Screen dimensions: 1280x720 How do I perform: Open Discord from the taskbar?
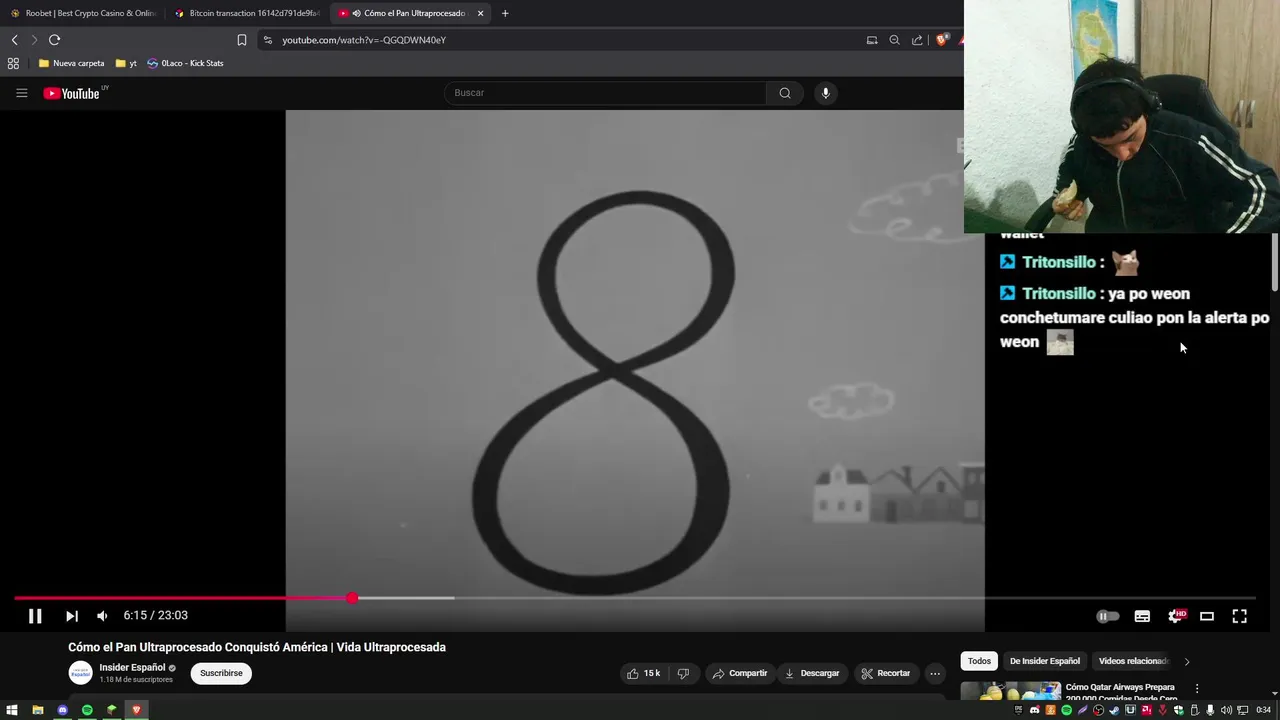[62, 710]
